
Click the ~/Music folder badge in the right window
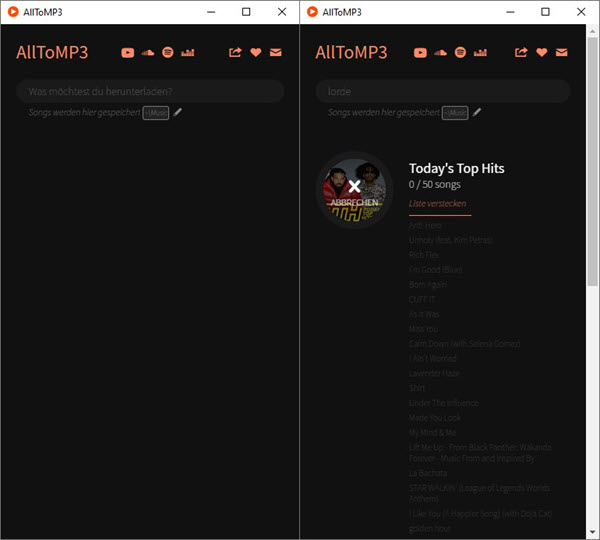pyautogui.click(x=455, y=113)
